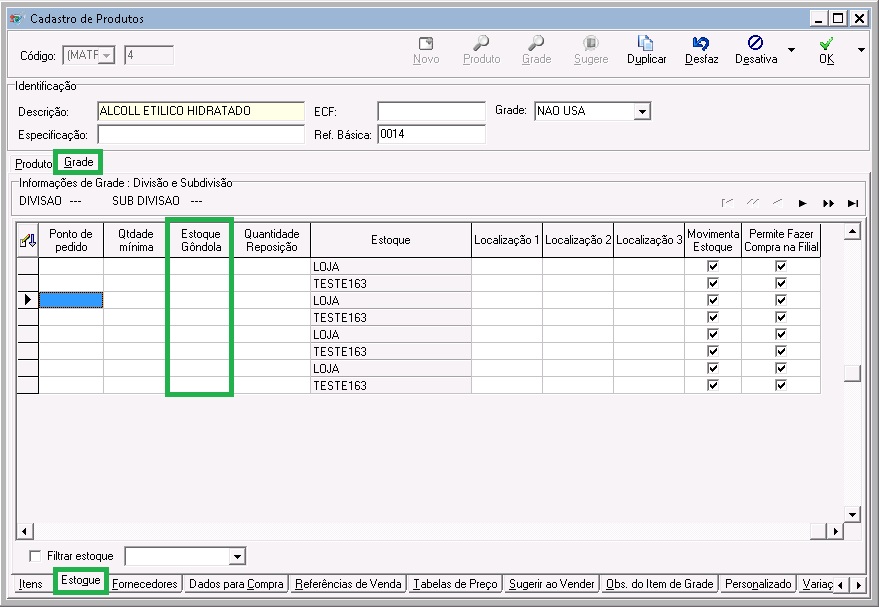Go to next grade record arrow
The width and height of the screenshot is (879, 607).
803,203
